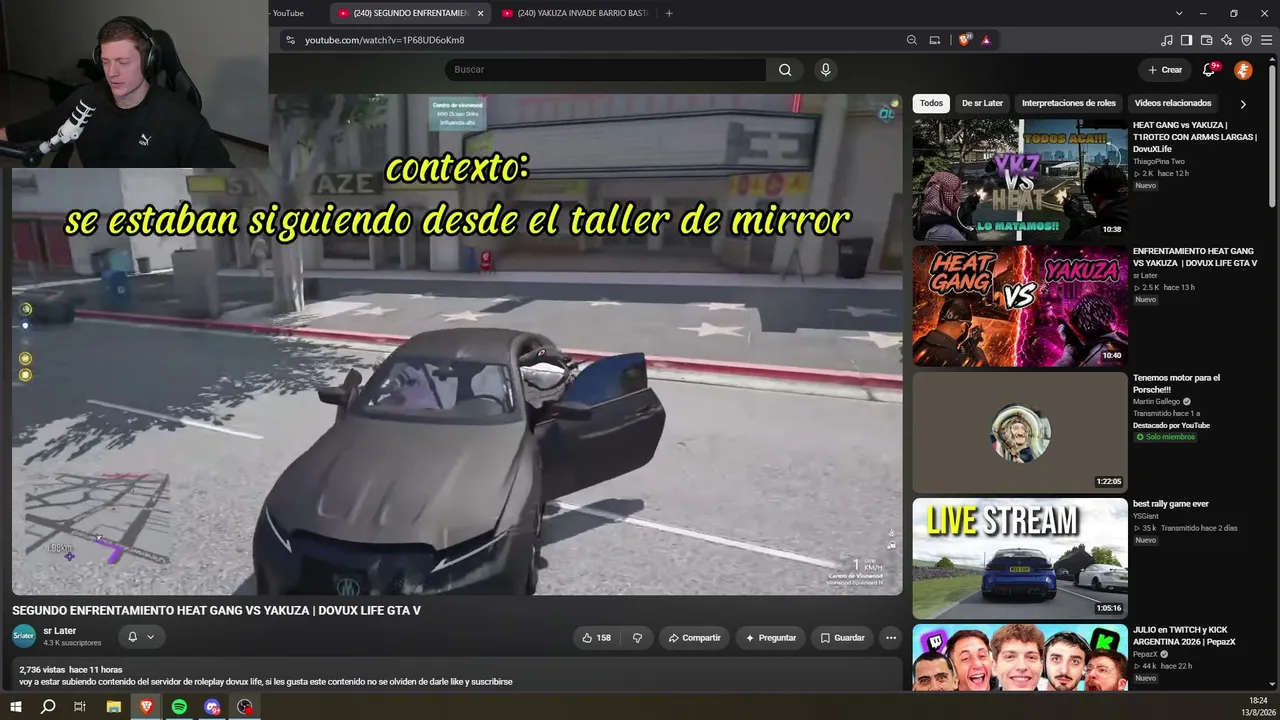Toggle the Brave sidebar panel icon
The width and height of the screenshot is (1280, 720).
1186,40
